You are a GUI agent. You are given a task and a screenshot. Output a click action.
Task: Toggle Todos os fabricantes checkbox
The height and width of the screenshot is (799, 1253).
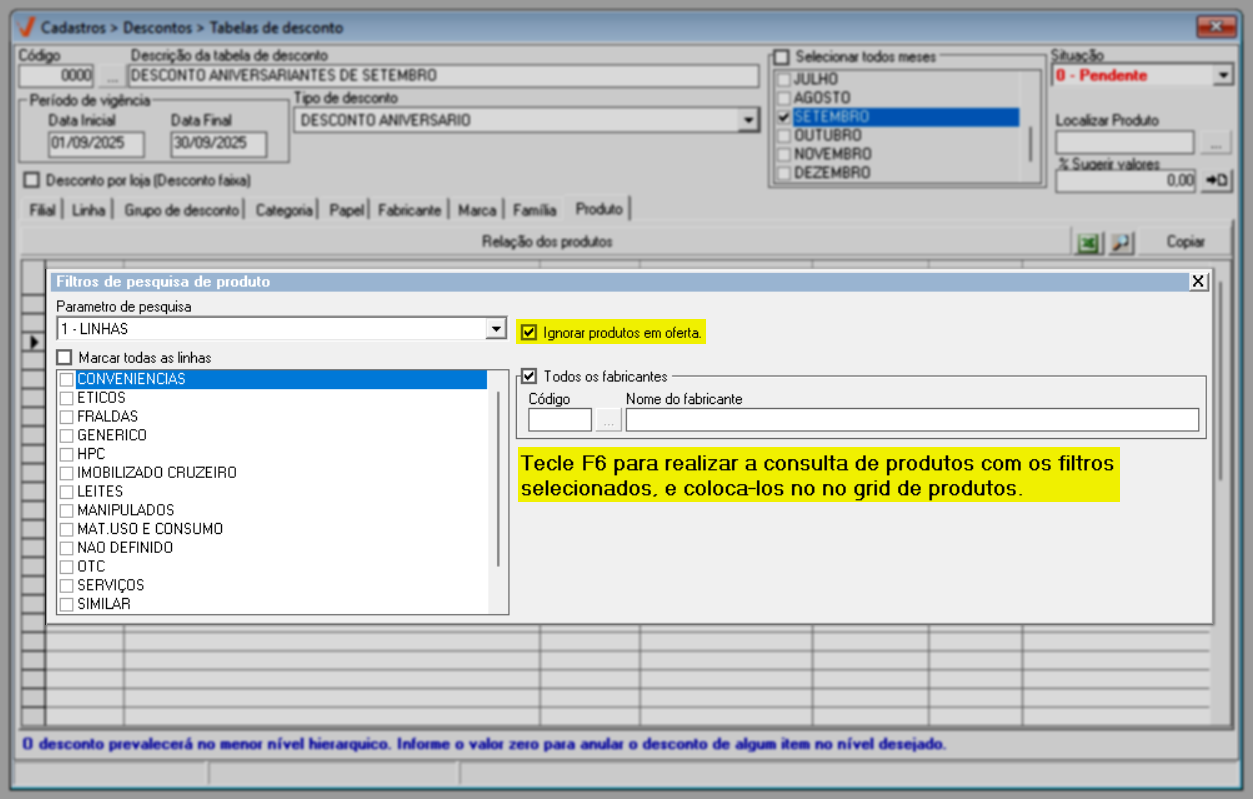[530, 377]
